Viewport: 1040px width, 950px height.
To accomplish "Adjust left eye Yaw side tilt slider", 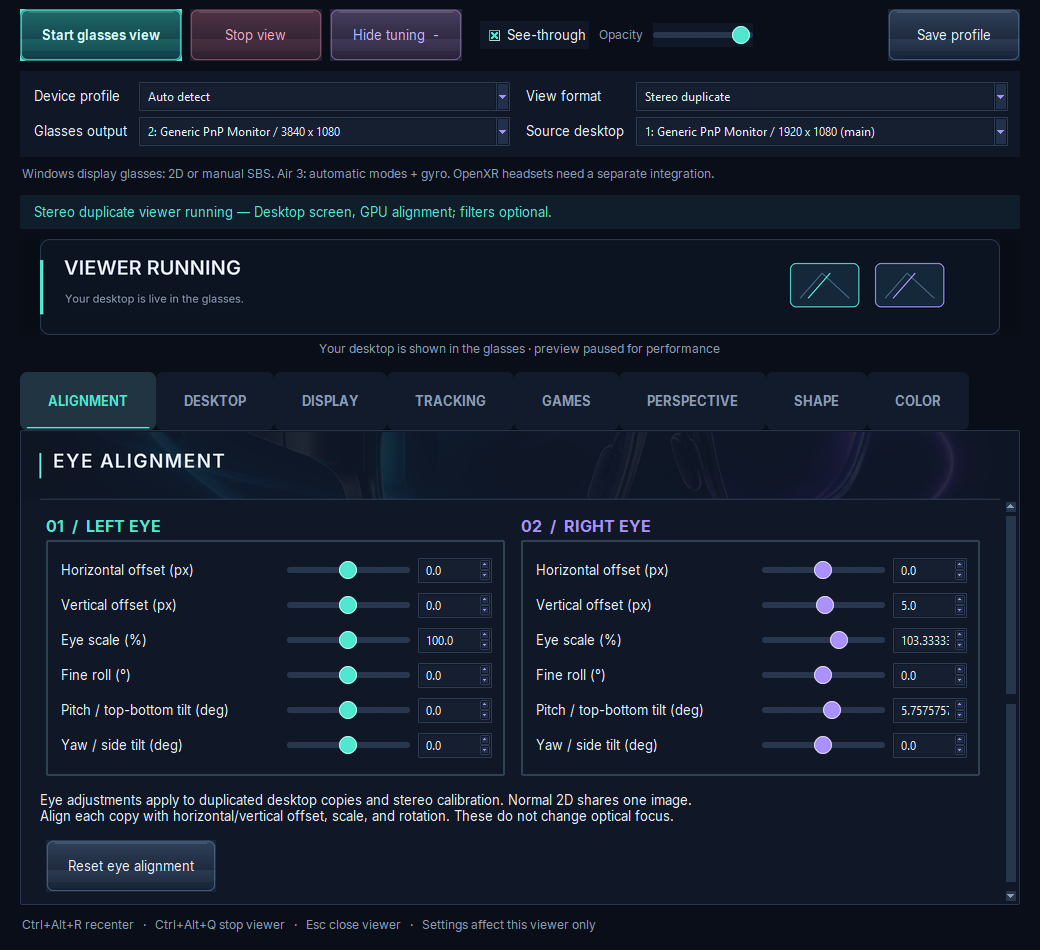I will (348, 745).
